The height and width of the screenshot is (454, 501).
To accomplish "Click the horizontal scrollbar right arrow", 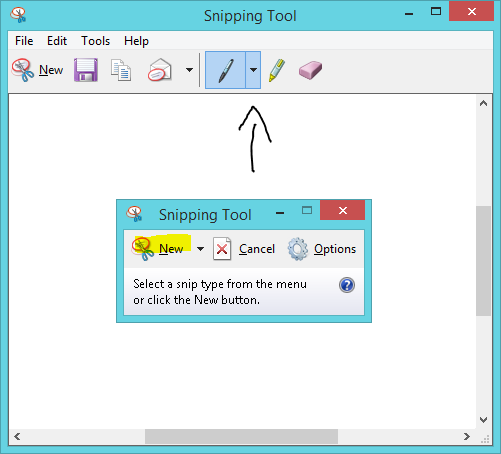I will point(467,436).
